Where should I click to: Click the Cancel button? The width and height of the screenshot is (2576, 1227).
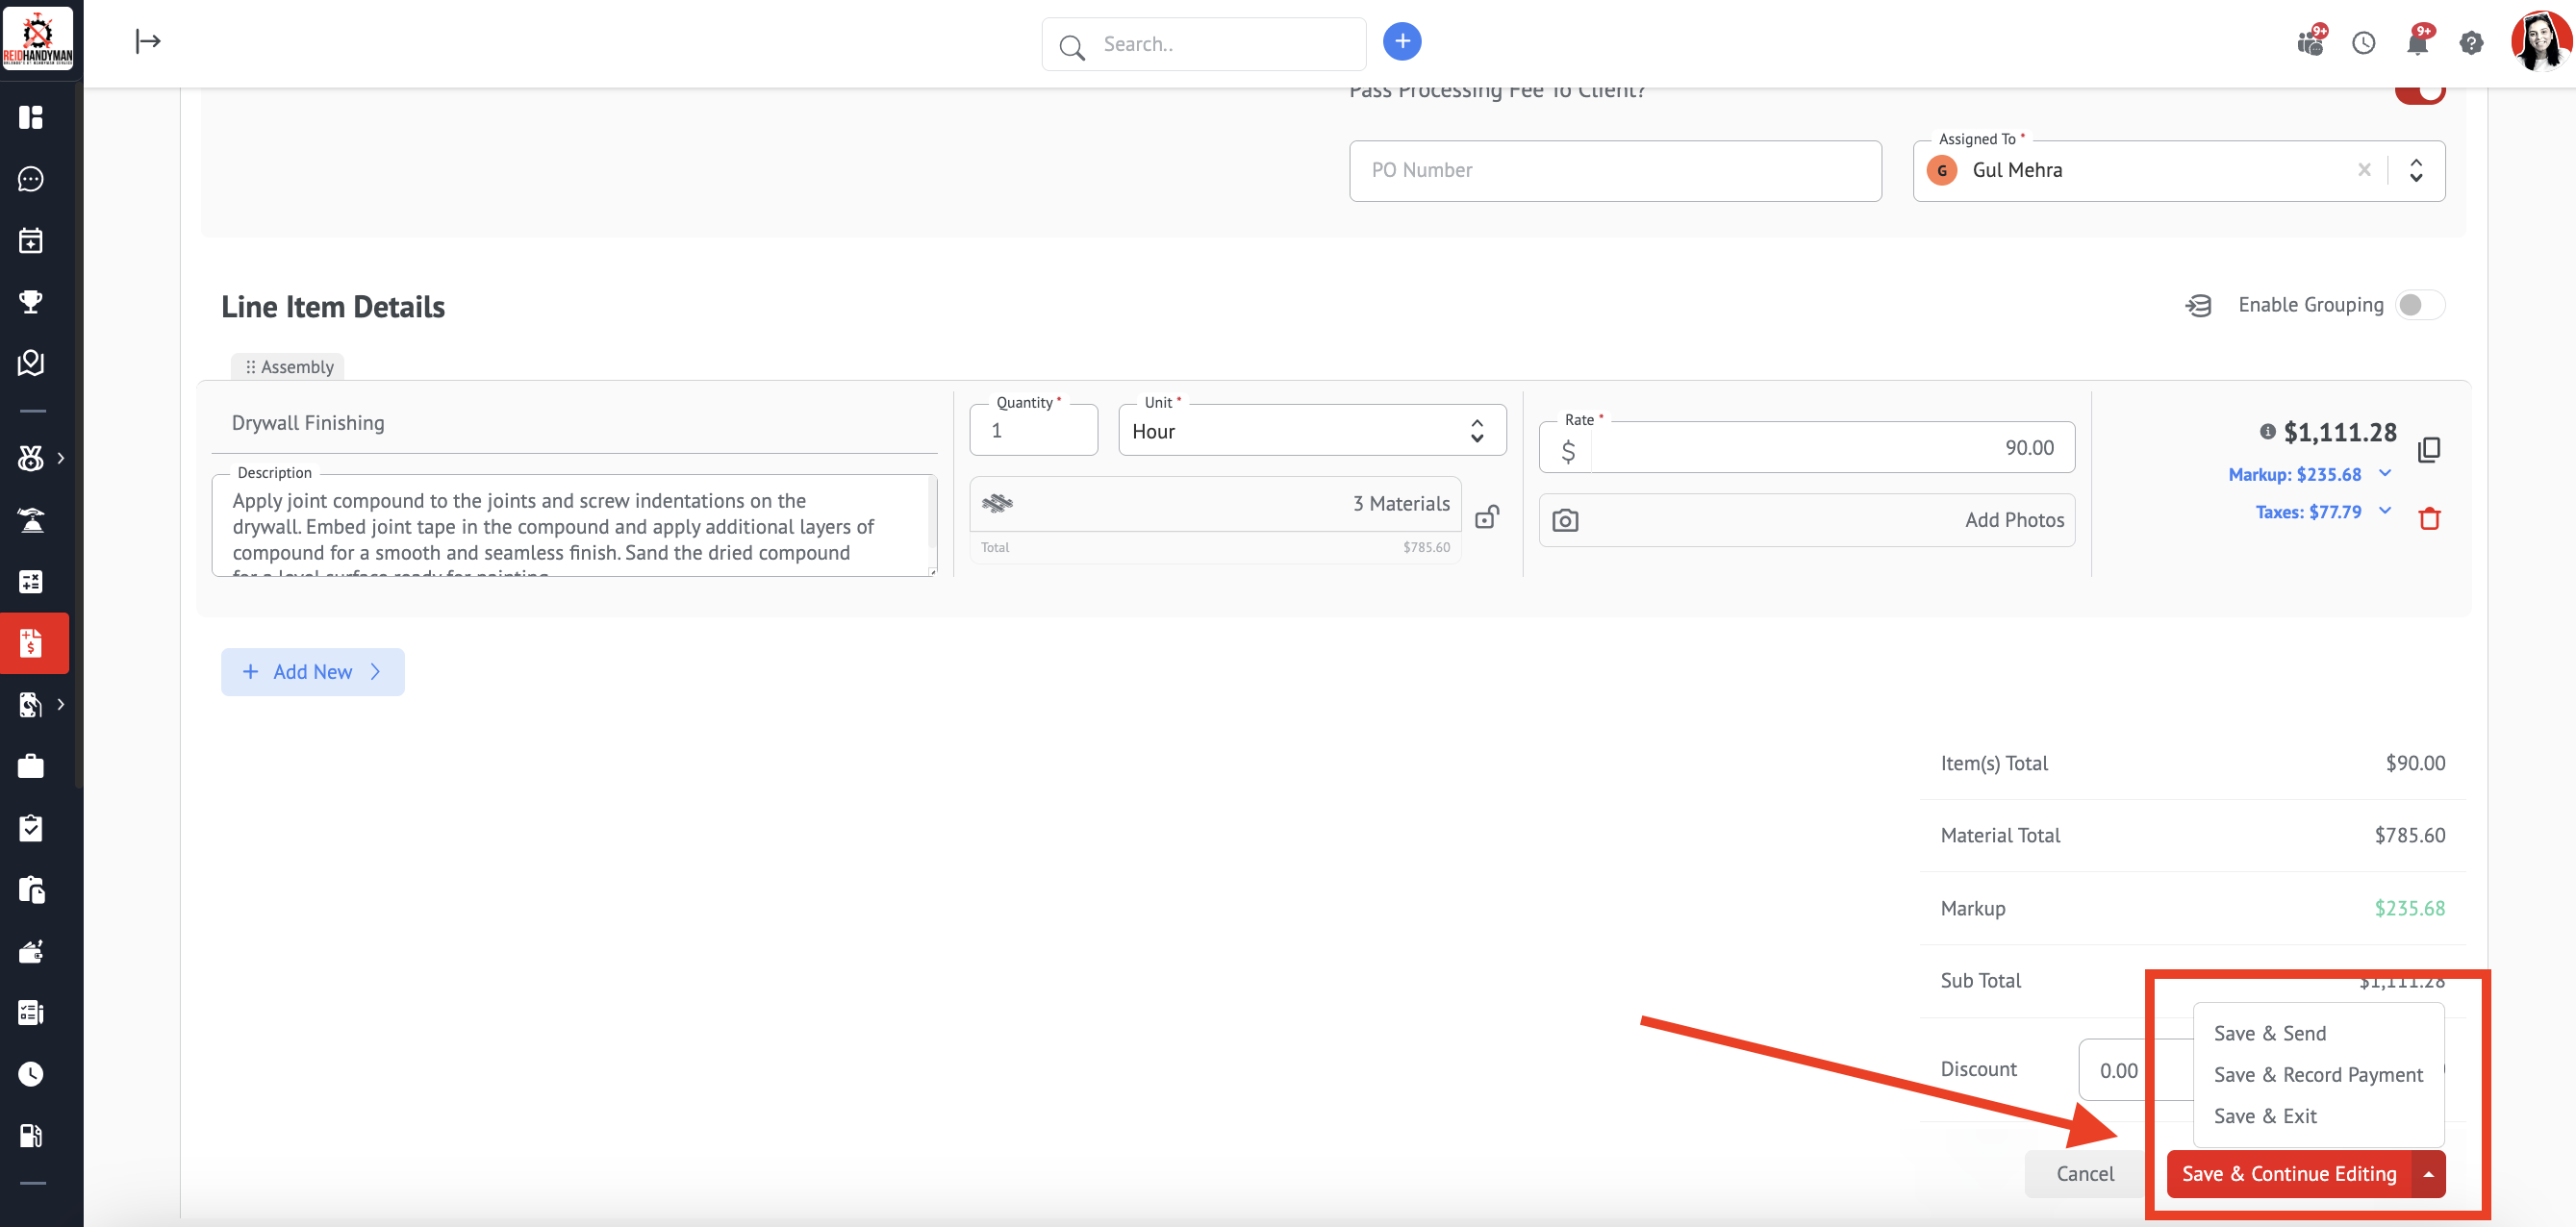coord(2084,1173)
